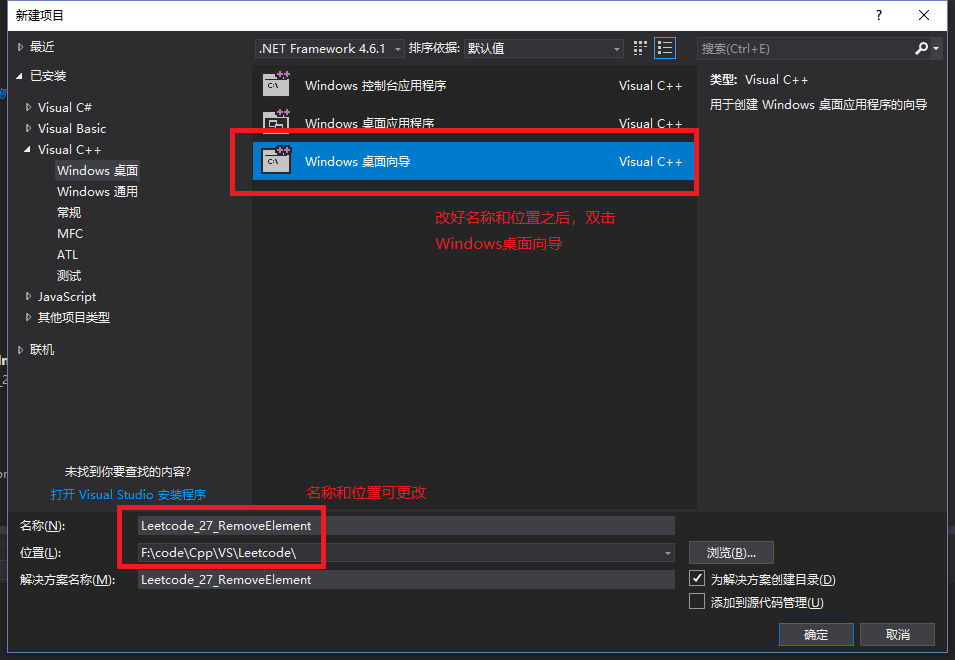Open the search options dropdown arrow
The image size is (955, 660).
(x=936, y=48)
